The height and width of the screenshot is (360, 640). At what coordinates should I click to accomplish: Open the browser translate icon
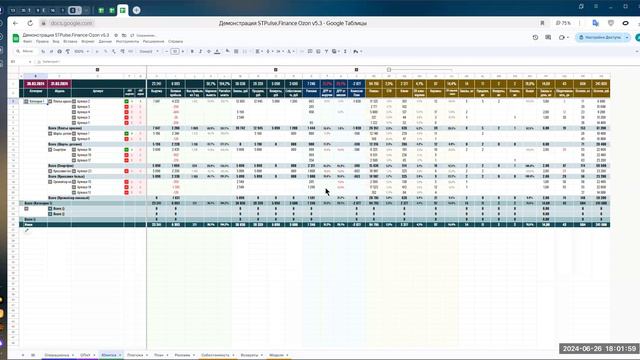[x=596, y=23]
